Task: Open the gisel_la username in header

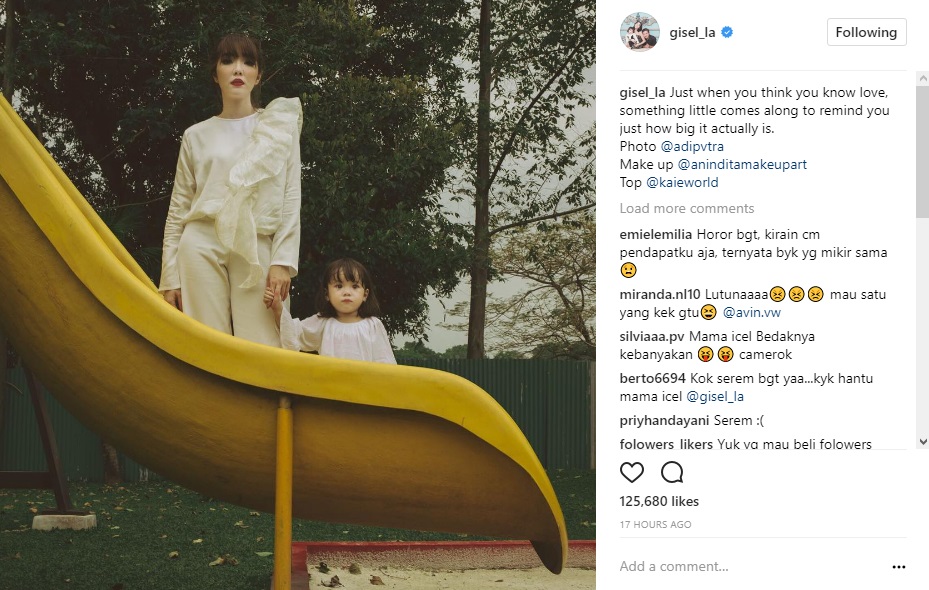Action: pos(692,33)
